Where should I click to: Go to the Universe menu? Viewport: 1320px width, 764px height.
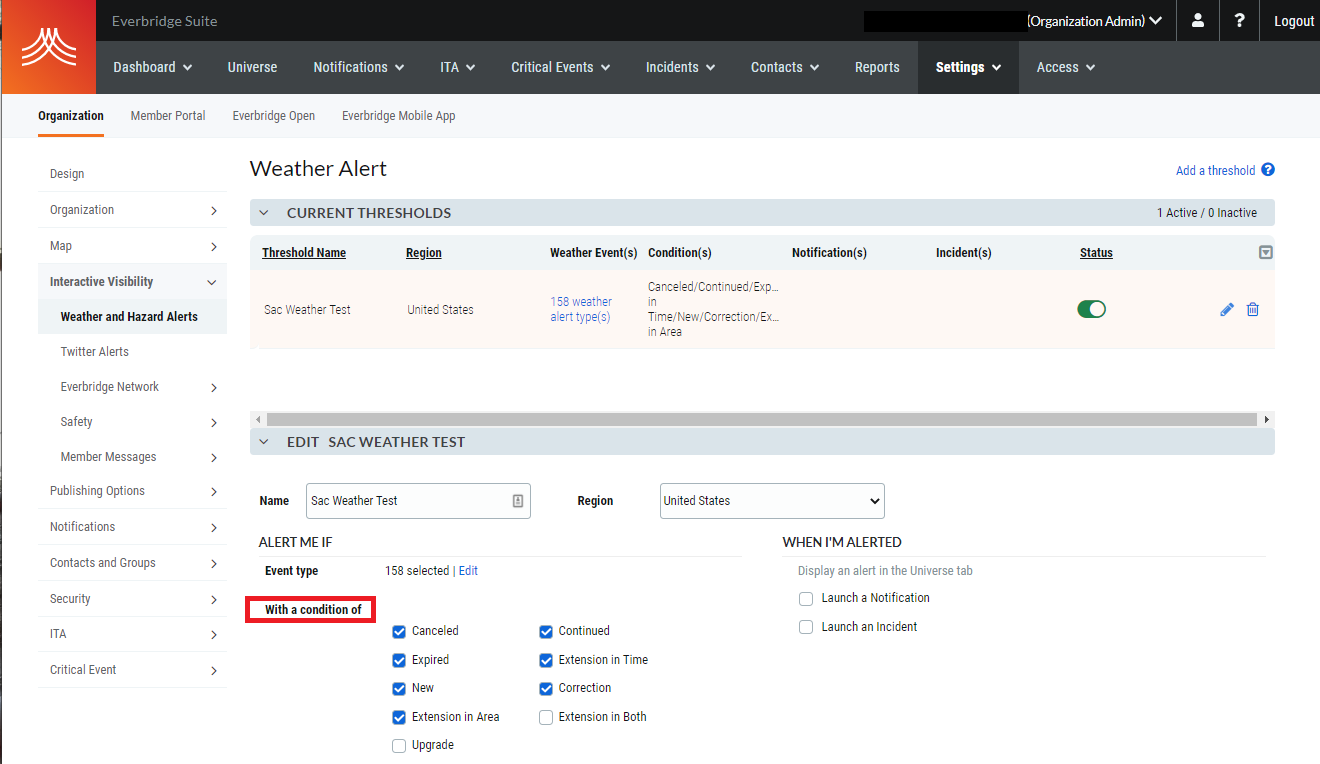pyautogui.click(x=252, y=67)
